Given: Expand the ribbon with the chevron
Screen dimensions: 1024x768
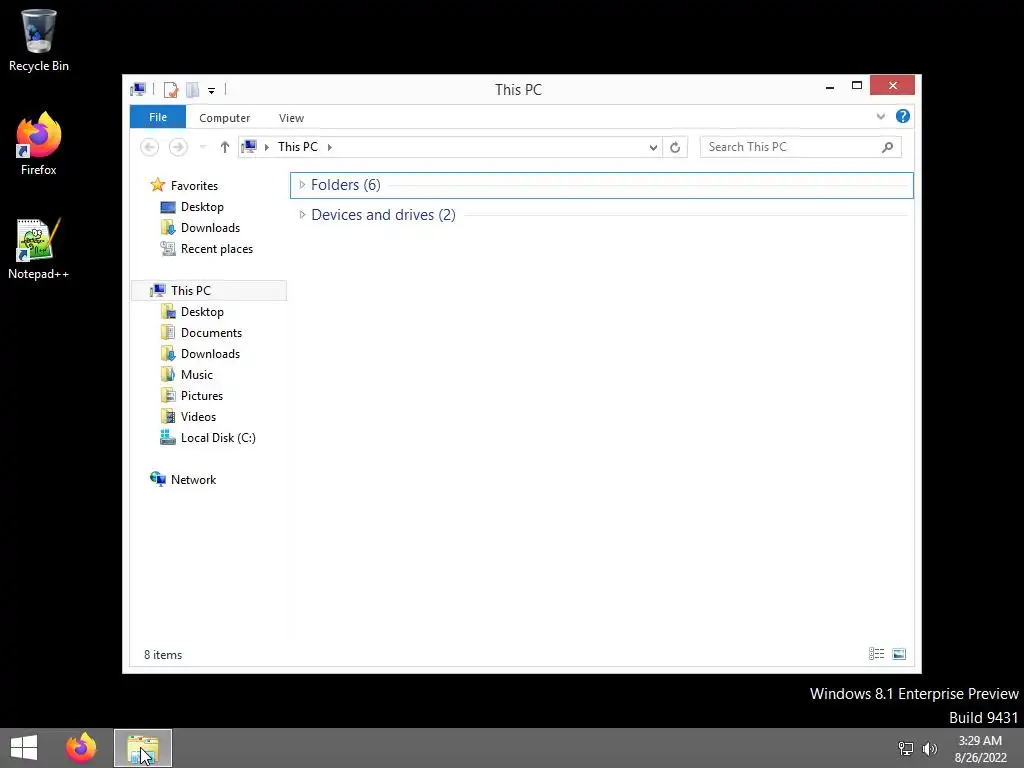Looking at the screenshot, I should [x=880, y=116].
